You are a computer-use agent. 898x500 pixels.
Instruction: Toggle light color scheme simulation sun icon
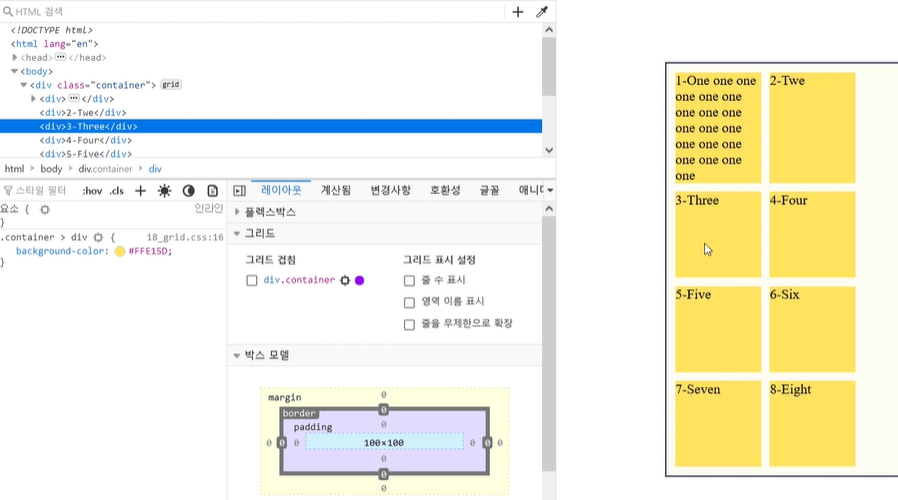coord(164,191)
